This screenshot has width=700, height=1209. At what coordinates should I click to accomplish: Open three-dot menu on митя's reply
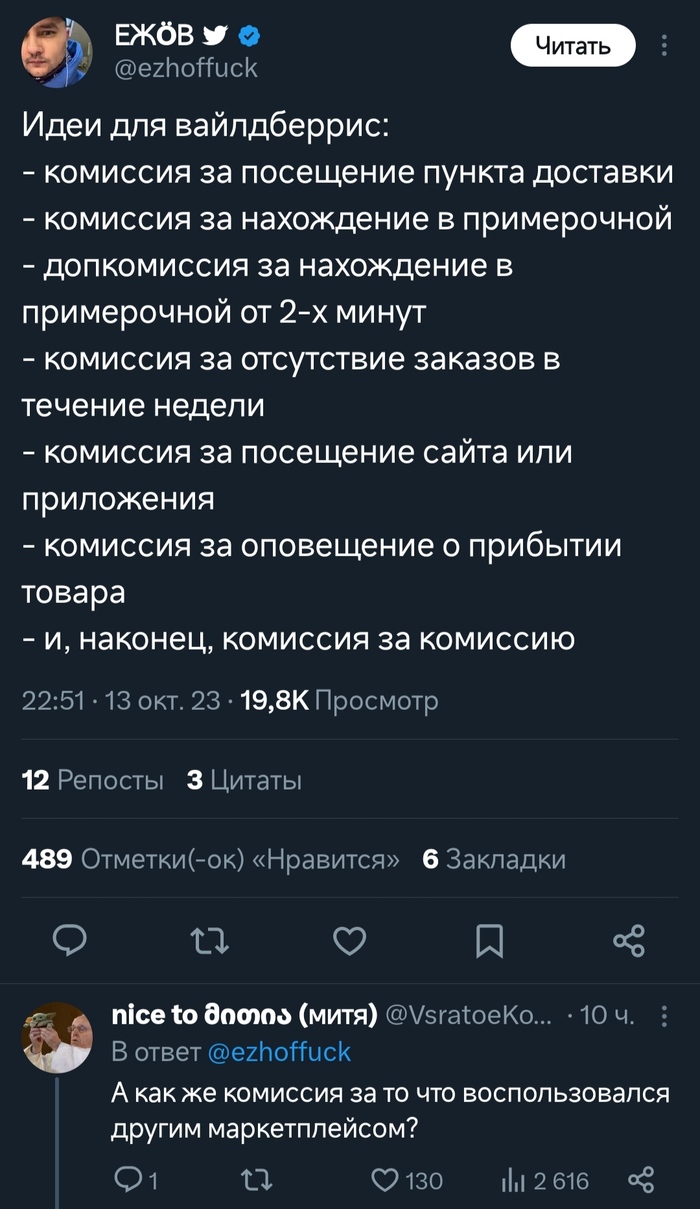[666, 1015]
